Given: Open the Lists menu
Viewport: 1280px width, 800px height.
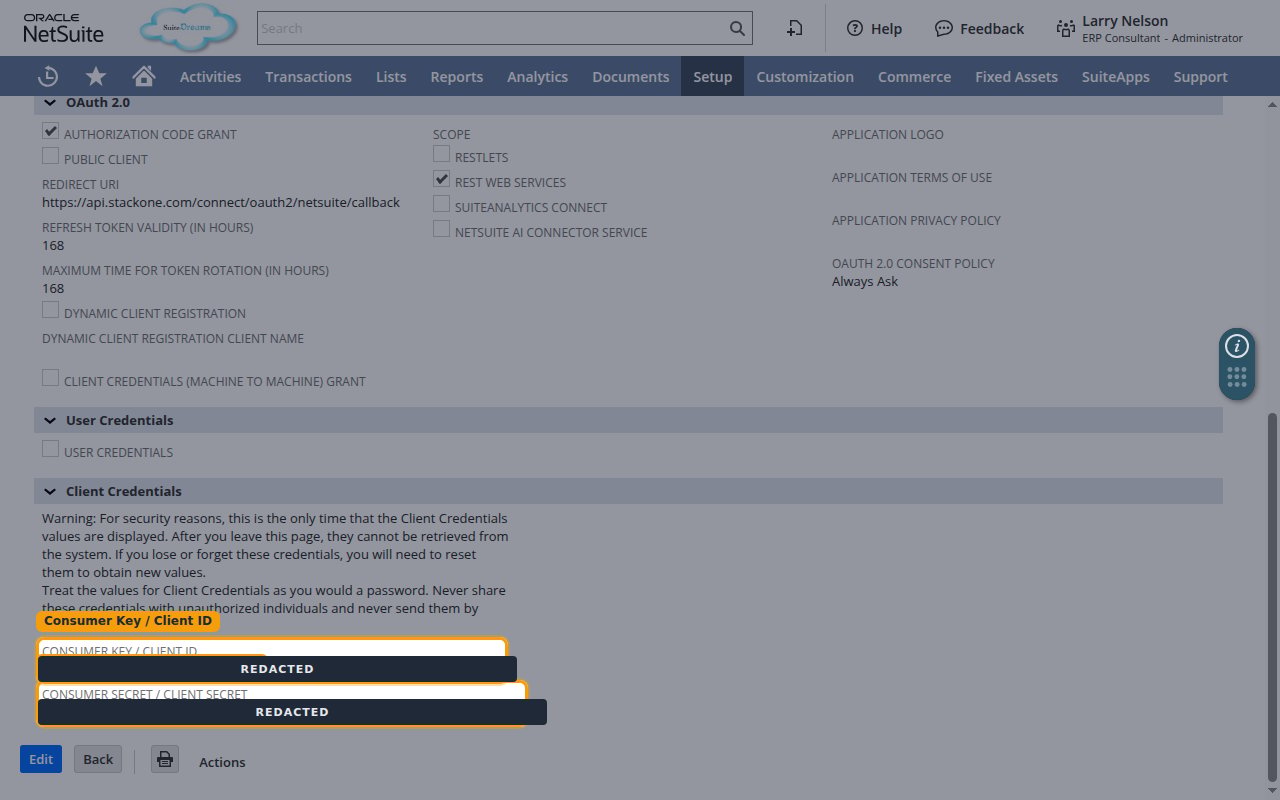Looking at the screenshot, I should pyautogui.click(x=391, y=76).
